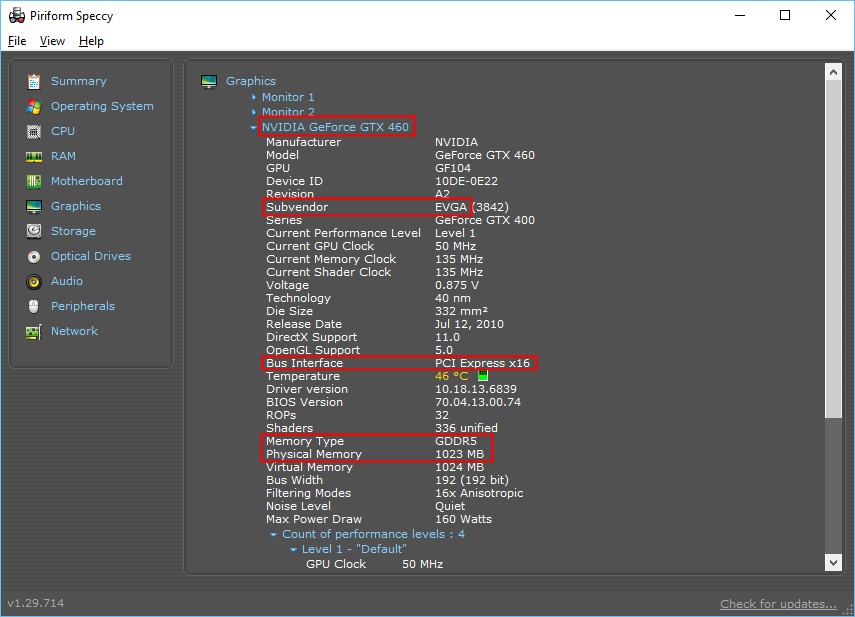855x617 pixels.
Task: Click the v1.29.714 version label
Action: pos(35,603)
